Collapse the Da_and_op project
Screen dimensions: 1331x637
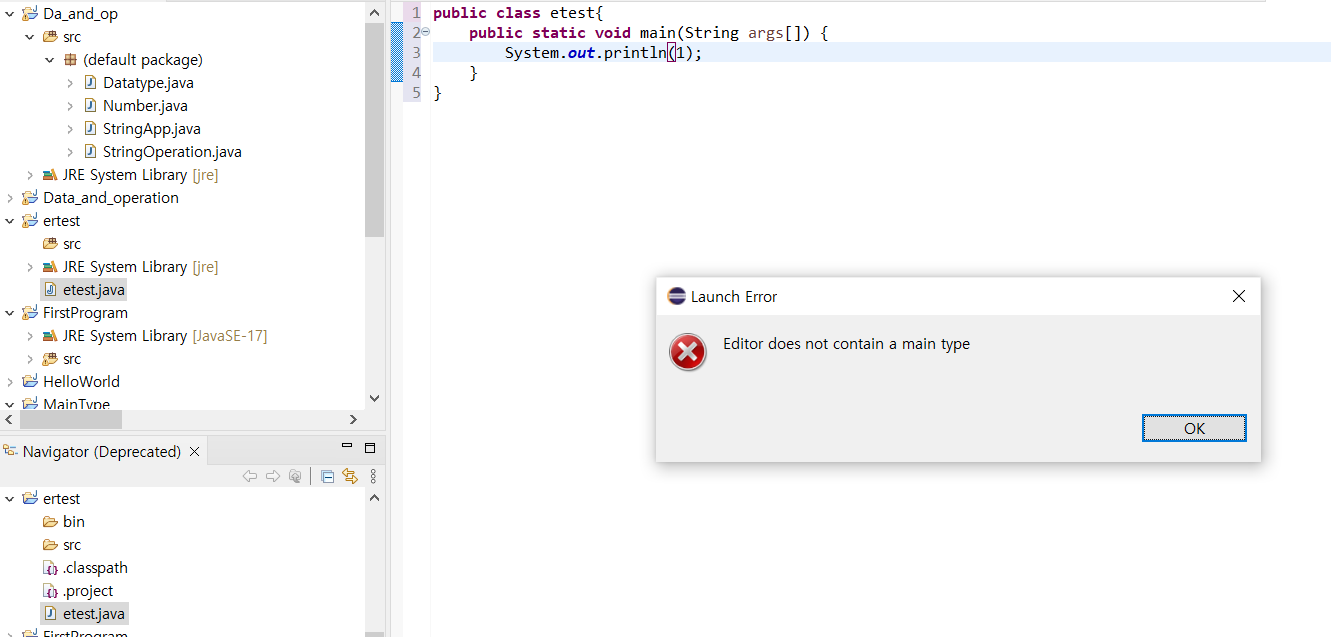(x=11, y=14)
